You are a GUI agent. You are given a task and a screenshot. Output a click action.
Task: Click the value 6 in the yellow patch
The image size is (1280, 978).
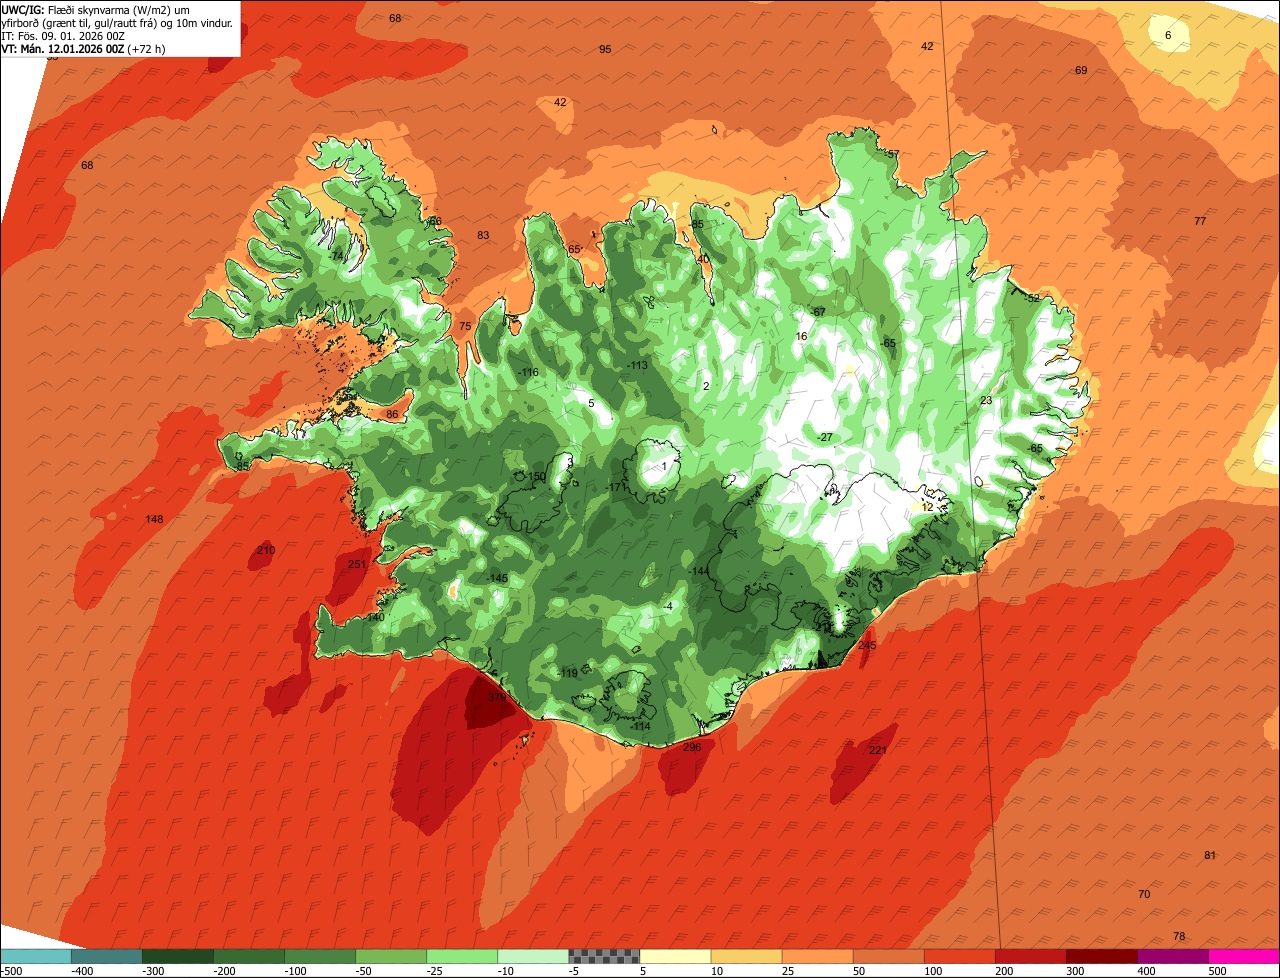(x=1168, y=35)
